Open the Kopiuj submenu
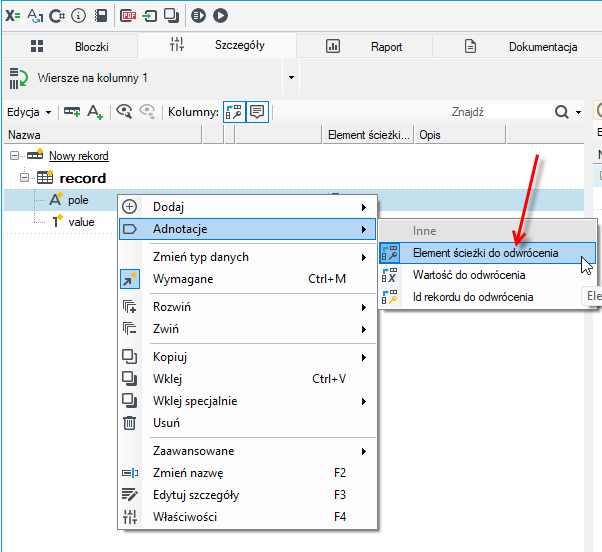The image size is (602, 552). pyautogui.click(x=247, y=357)
